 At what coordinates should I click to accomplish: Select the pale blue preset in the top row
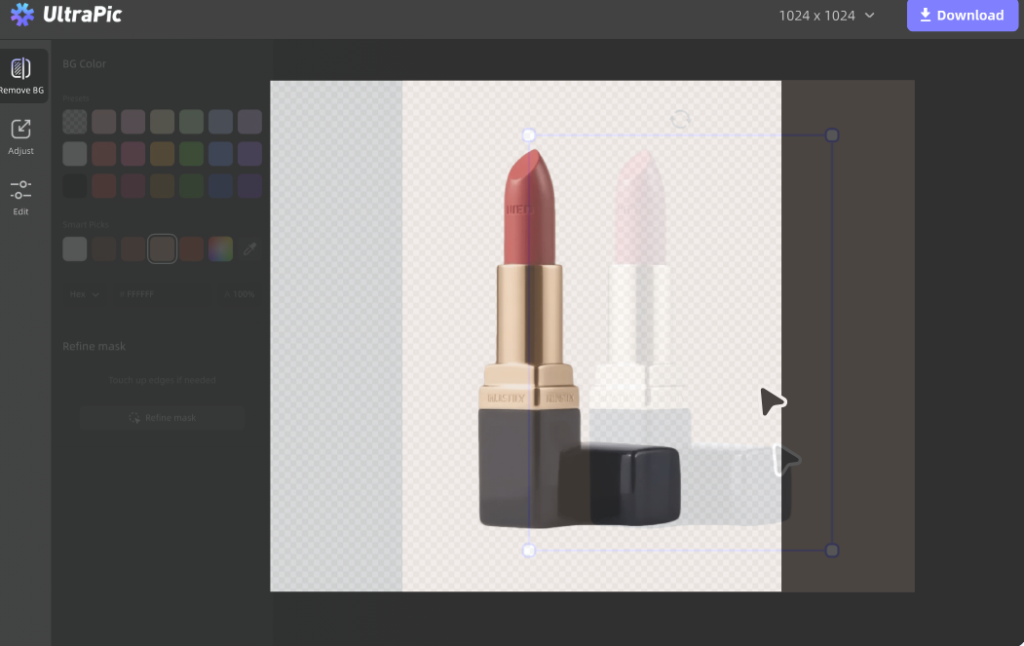(221, 121)
